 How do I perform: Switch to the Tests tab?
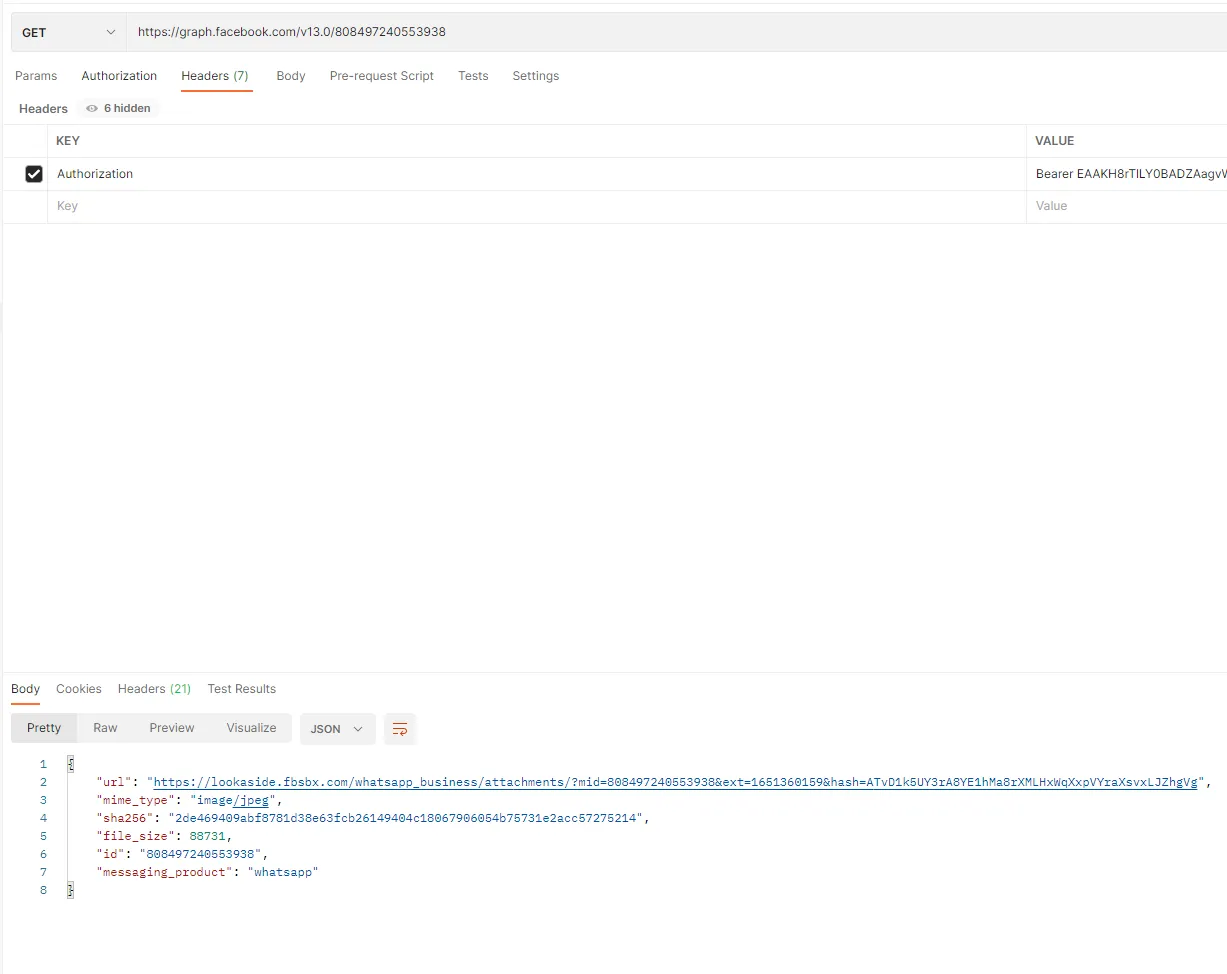click(x=473, y=76)
